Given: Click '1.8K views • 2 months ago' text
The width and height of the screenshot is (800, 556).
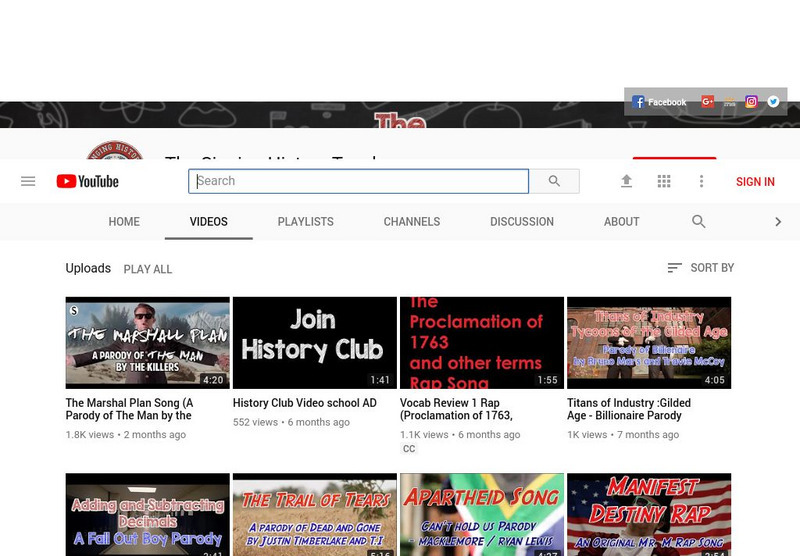Looking at the screenshot, I should coord(126,435).
